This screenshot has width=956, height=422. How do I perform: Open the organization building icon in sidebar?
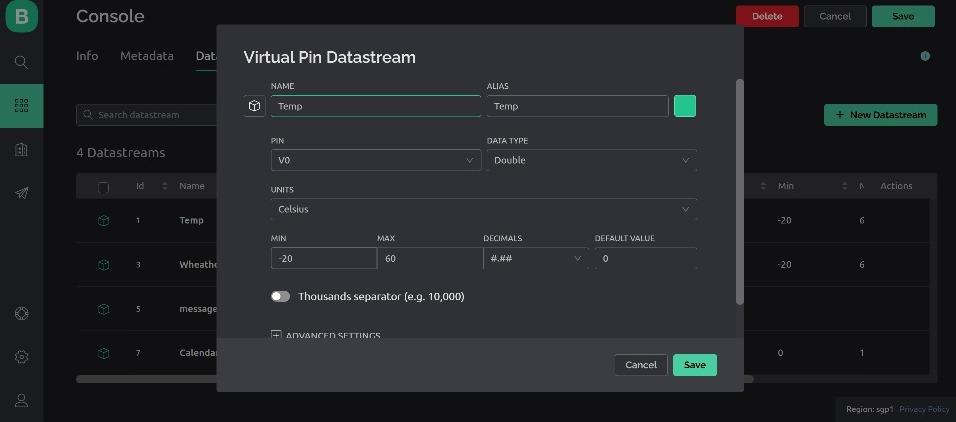point(21,149)
